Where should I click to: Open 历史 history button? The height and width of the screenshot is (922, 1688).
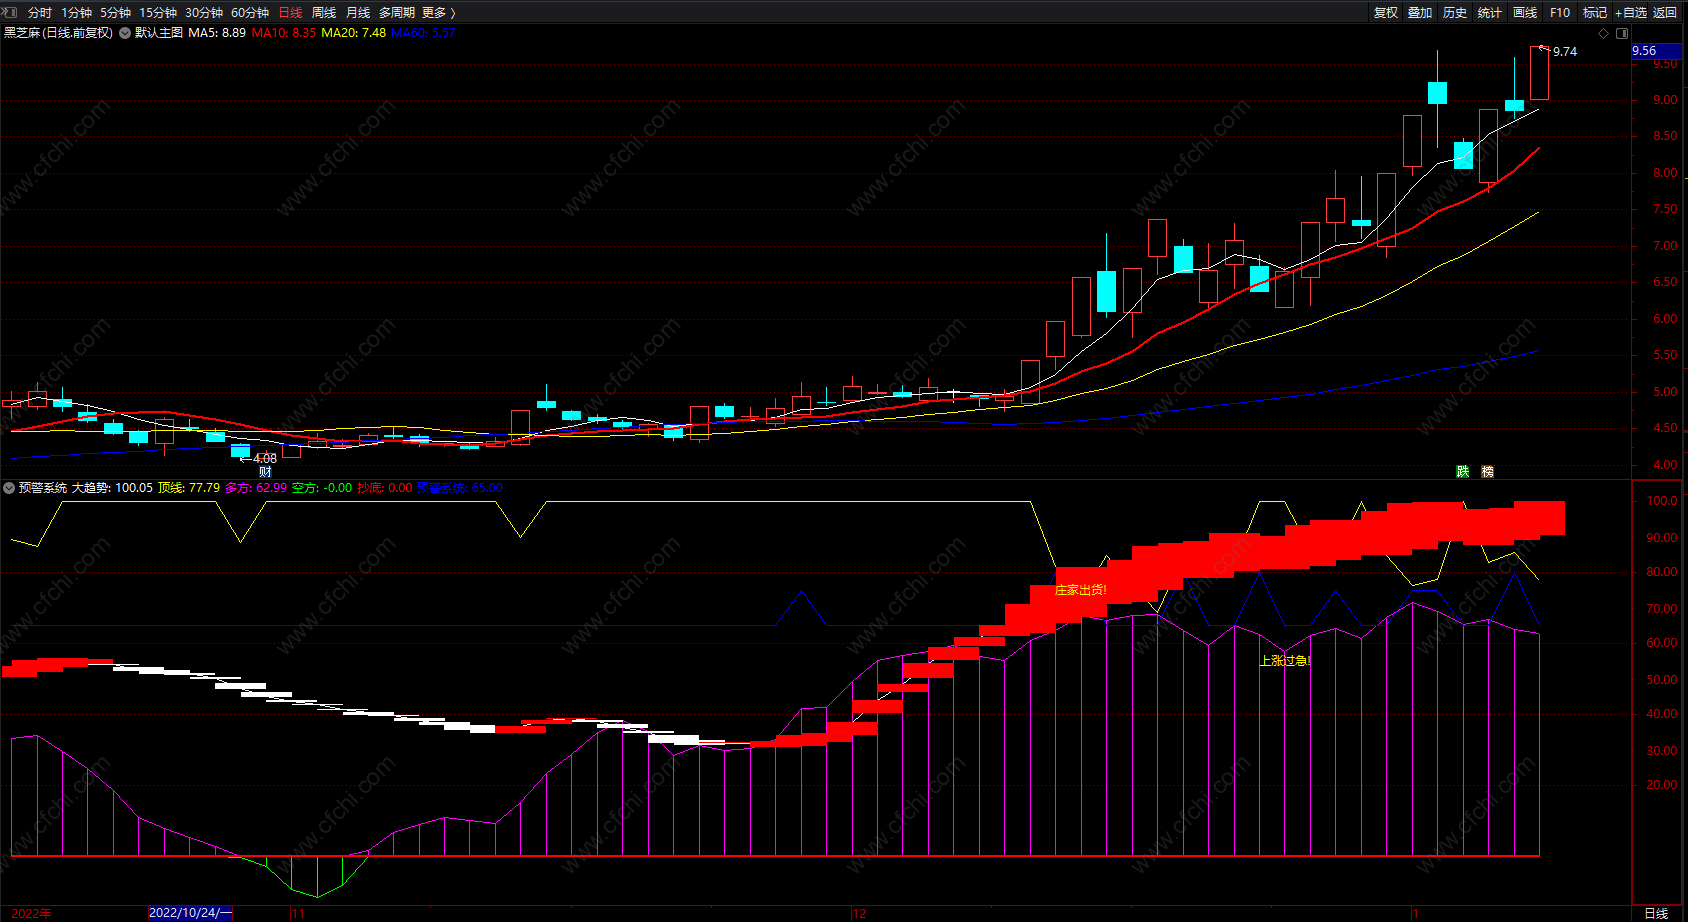1455,13
